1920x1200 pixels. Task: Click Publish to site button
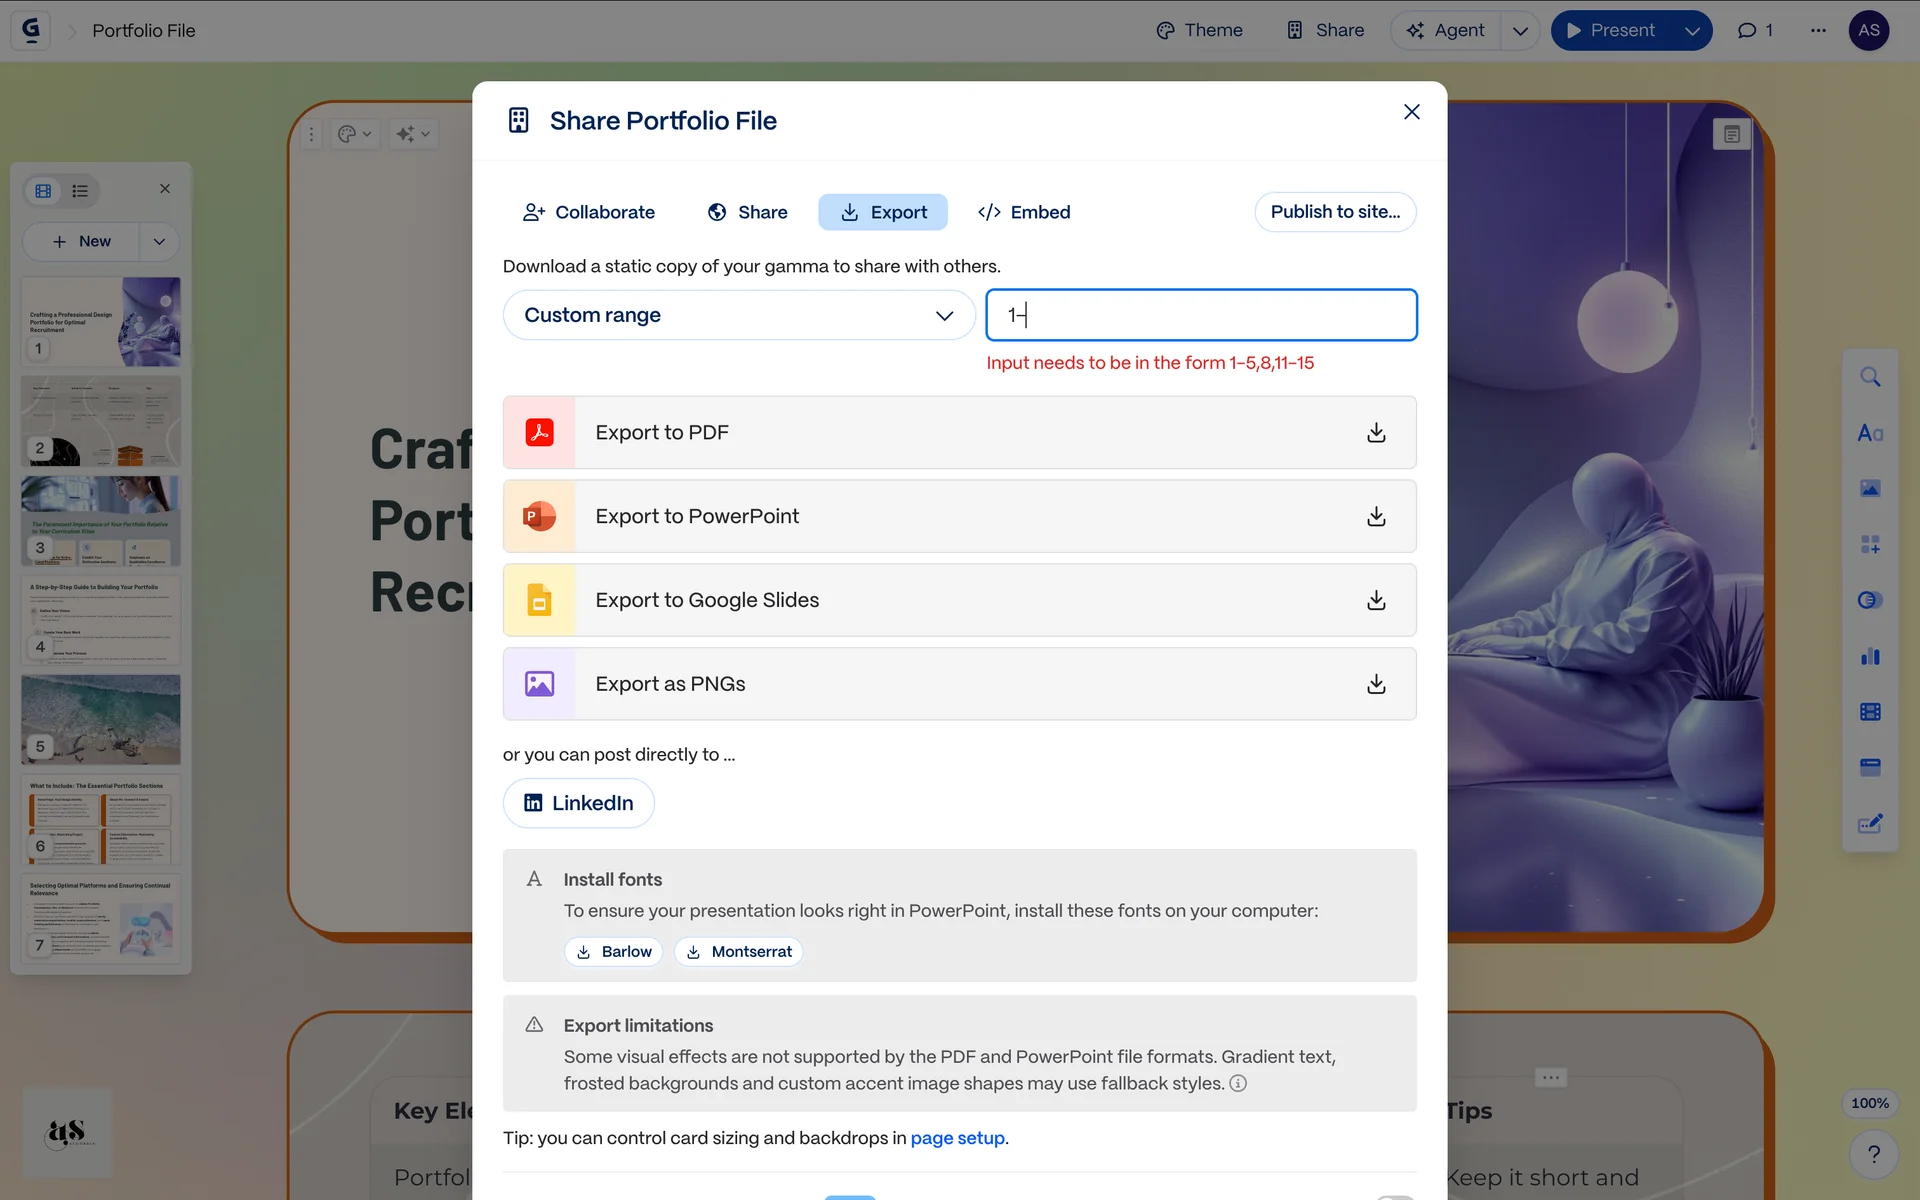coord(1335,212)
